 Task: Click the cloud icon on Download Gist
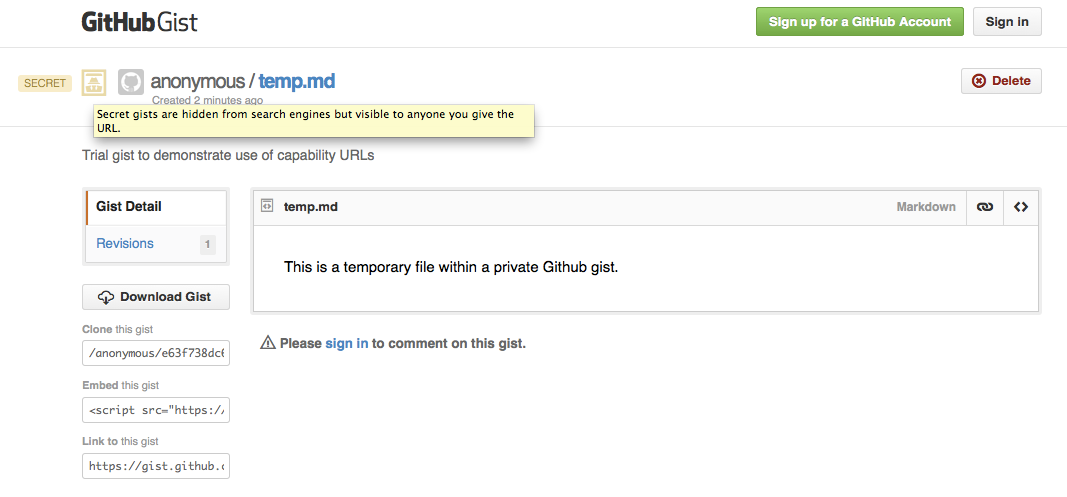point(106,297)
